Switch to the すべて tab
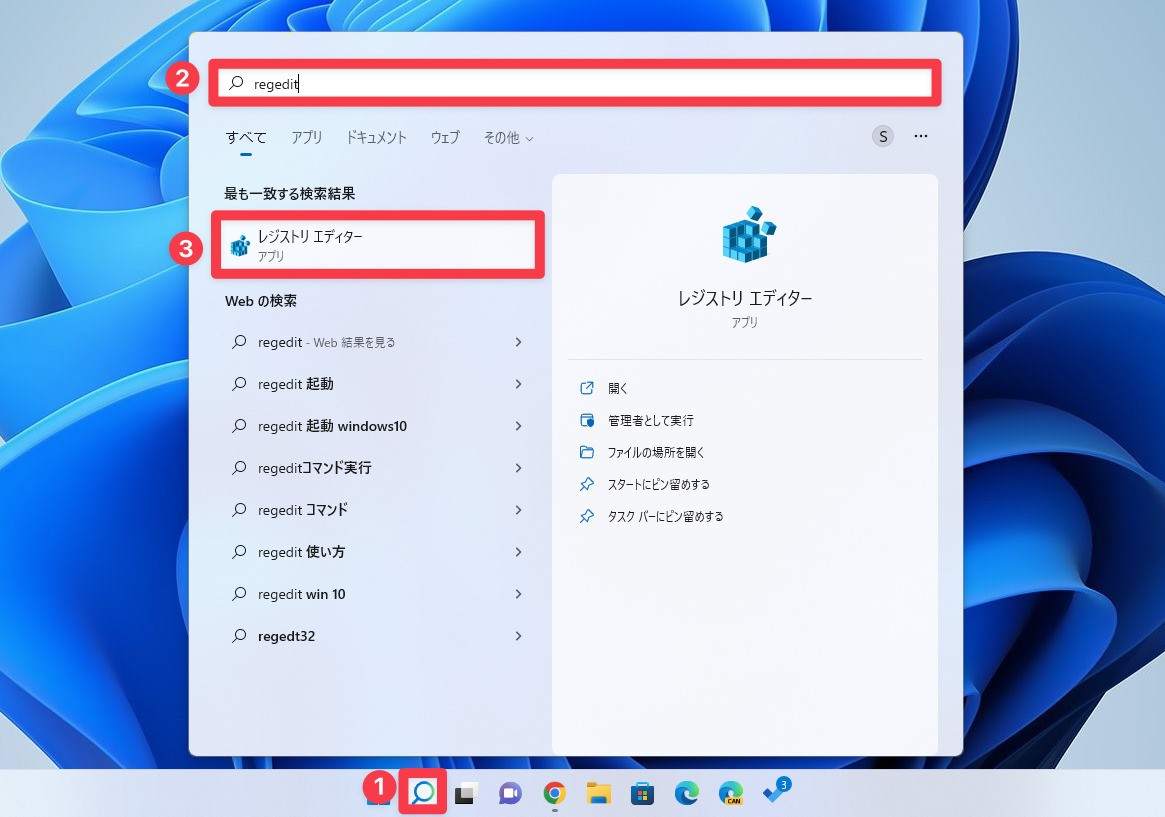This screenshot has height=817, width=1165. [246, 137]
